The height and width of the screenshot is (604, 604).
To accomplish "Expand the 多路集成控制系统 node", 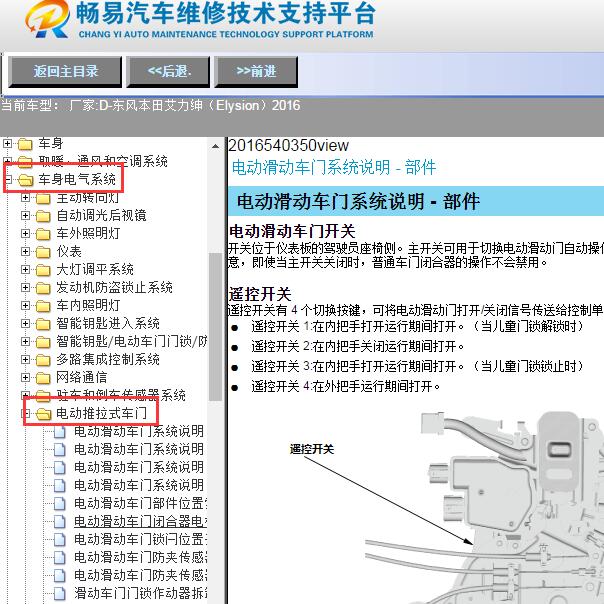I will pyautogui.click(x=25, y=359).
